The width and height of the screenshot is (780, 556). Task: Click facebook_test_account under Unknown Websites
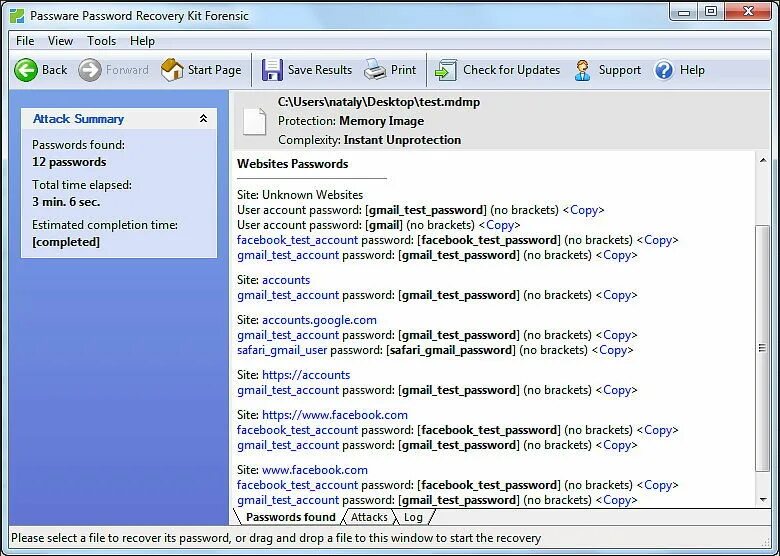click(297, 240)
